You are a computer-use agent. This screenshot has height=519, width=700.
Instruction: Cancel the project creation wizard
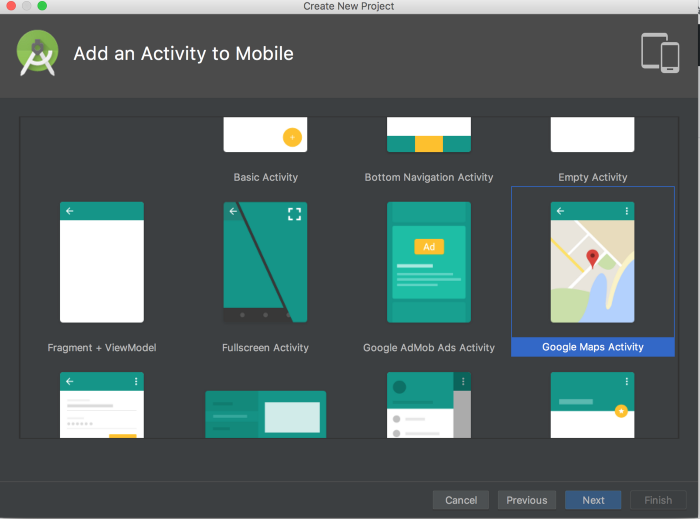[461, 500]
